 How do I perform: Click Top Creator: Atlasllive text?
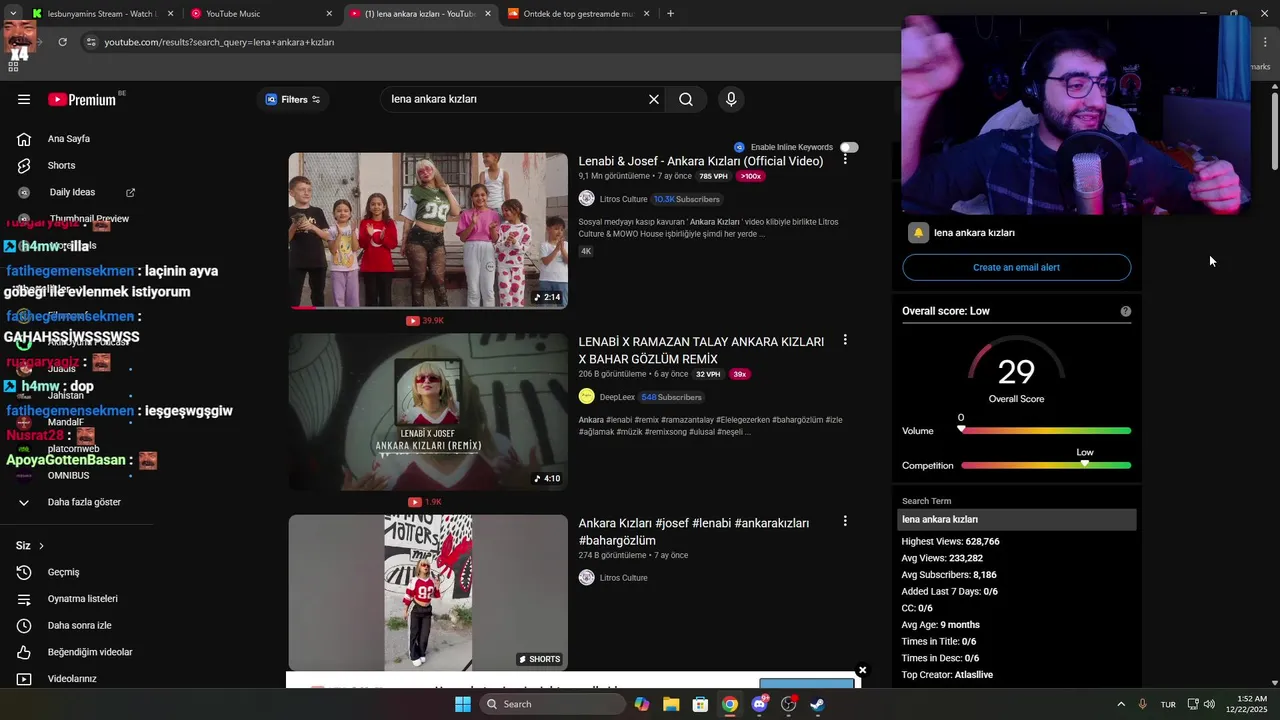pos(947,675)
